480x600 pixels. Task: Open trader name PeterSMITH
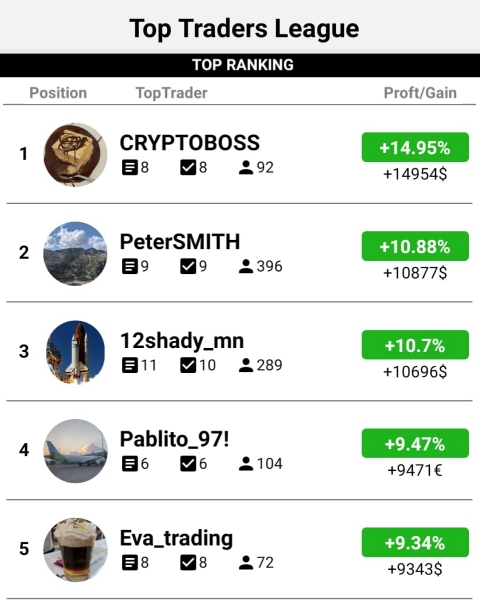pos(180,242)
